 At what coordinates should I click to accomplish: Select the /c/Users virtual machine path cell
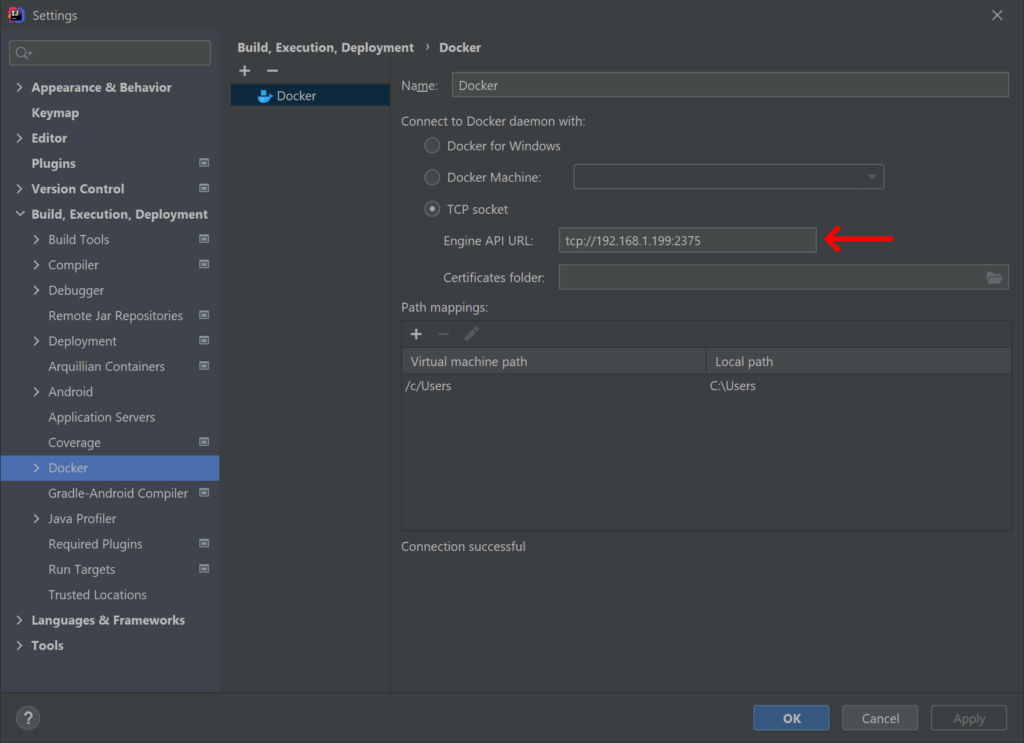(x=554, y=386)
